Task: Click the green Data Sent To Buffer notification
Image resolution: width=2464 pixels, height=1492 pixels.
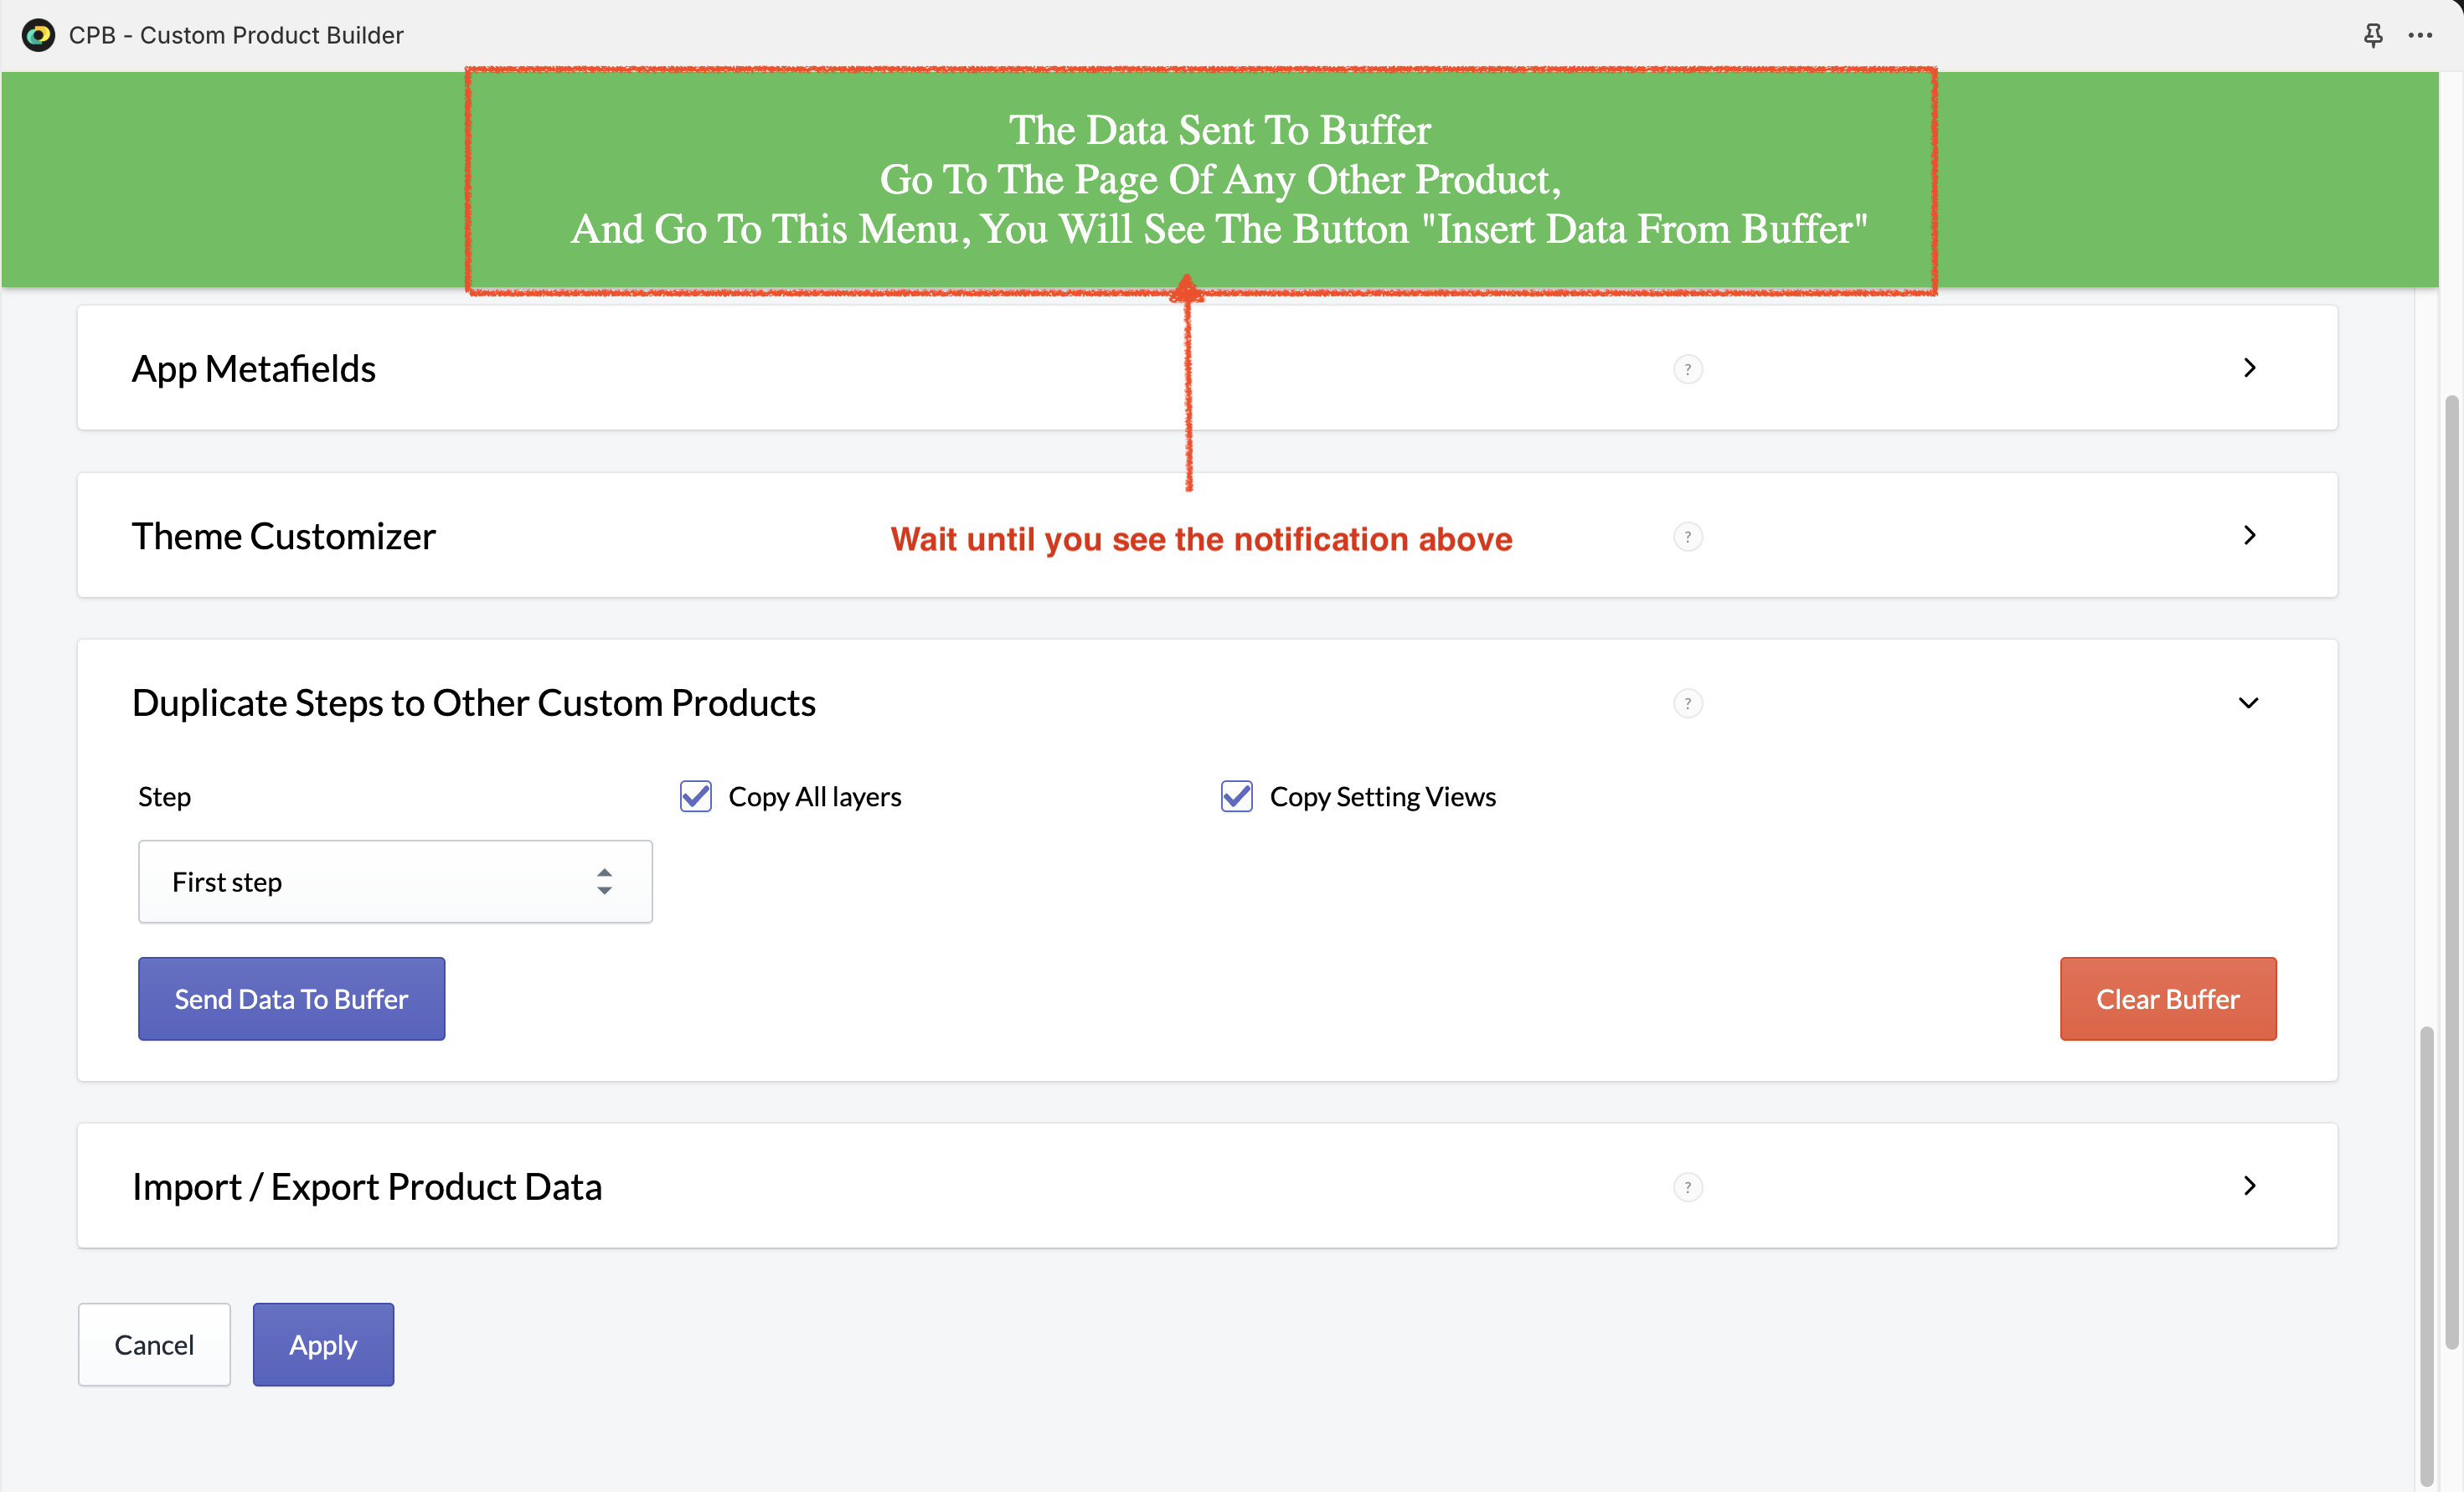Action: click(x=1220, y=180)
